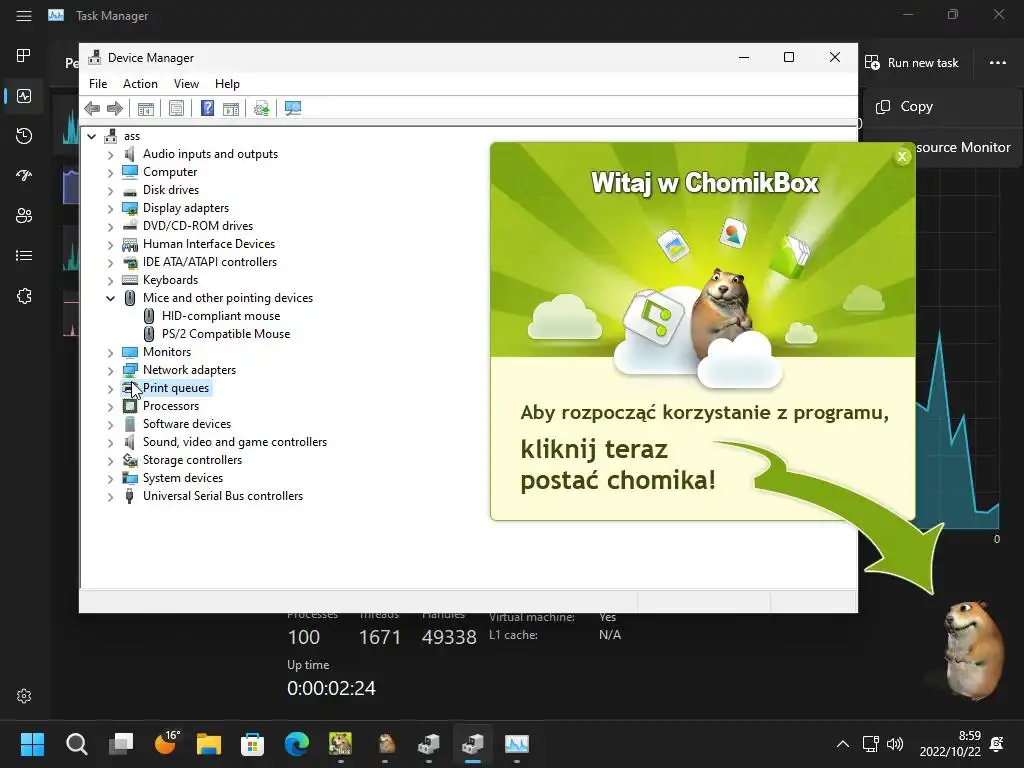Open App history icon in Task Manager sidebar
The width and height of the screenshot is (1024, 768).
[x=24, y=136]
